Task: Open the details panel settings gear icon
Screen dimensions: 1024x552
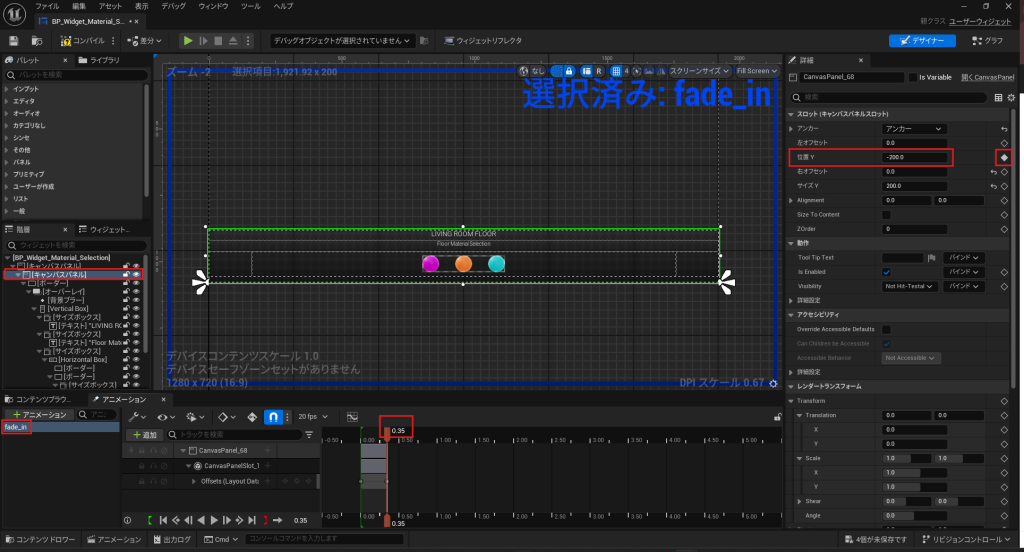Action: (1011, 97)
